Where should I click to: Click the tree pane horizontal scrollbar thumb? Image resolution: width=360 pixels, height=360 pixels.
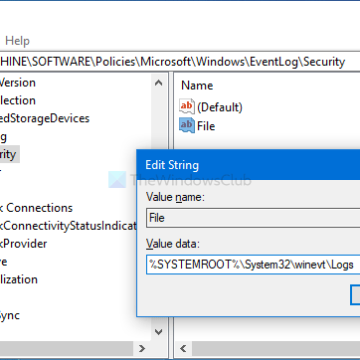pos(66,349)
